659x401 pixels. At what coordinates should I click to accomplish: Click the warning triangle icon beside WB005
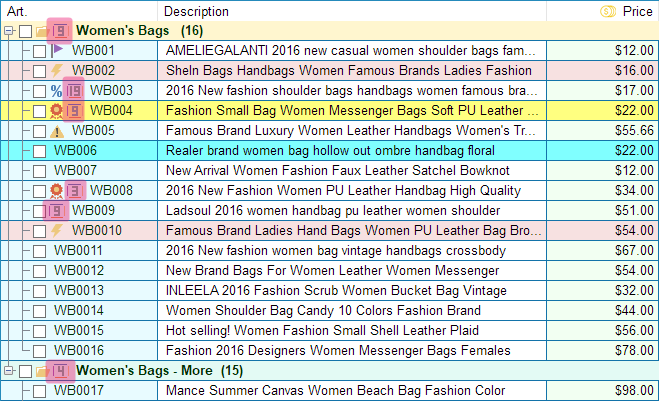(x=56, y=130)
